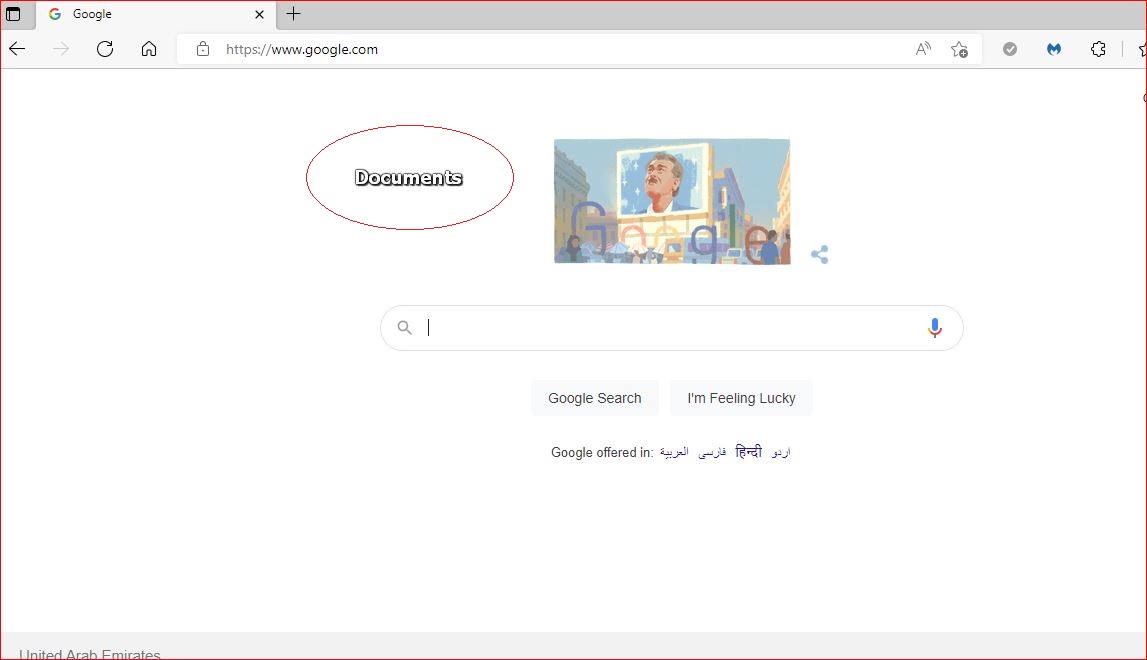
Task: Go to the browser home page
Action: pyautogui.click(x=148, y=49)
